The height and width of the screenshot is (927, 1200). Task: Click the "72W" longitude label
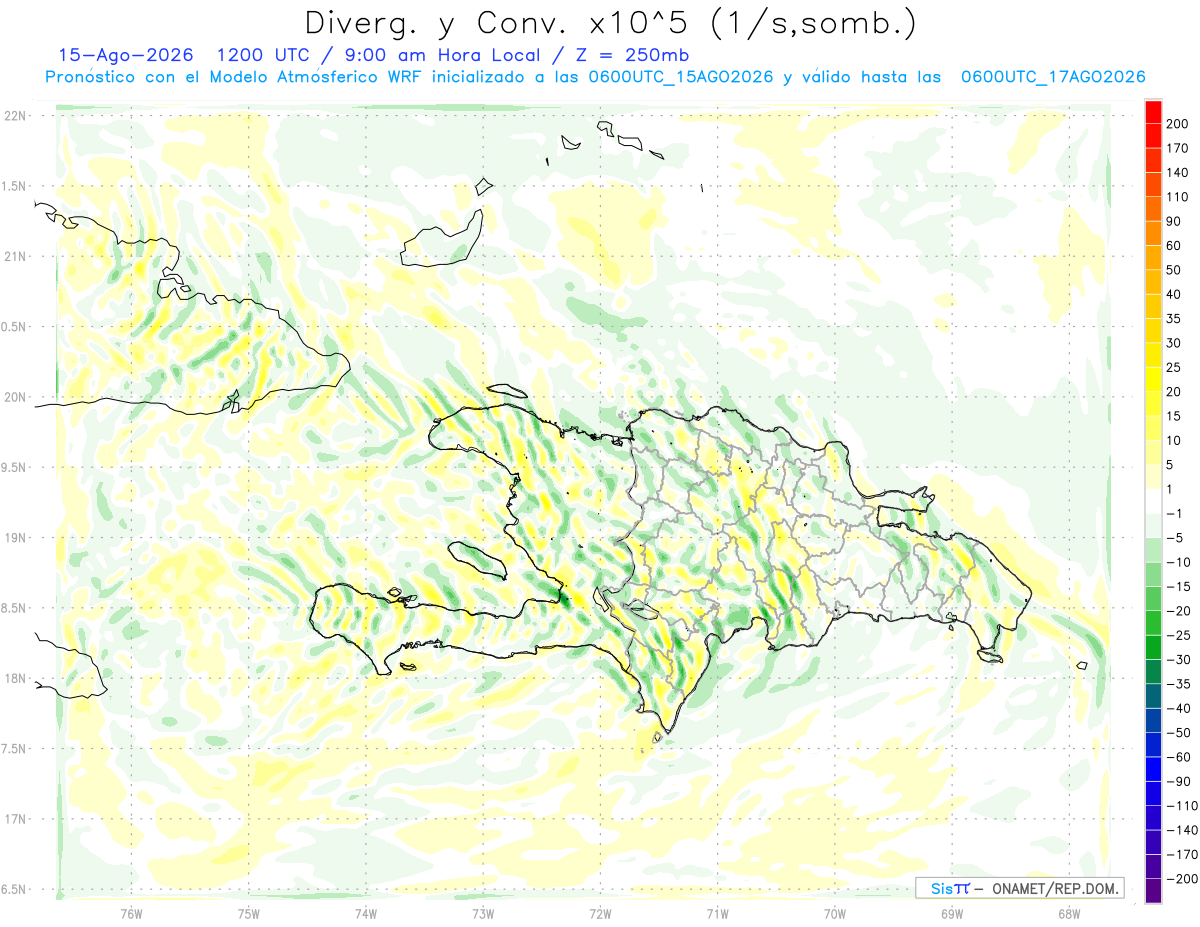pyautogui.click(x=600, y=914)
